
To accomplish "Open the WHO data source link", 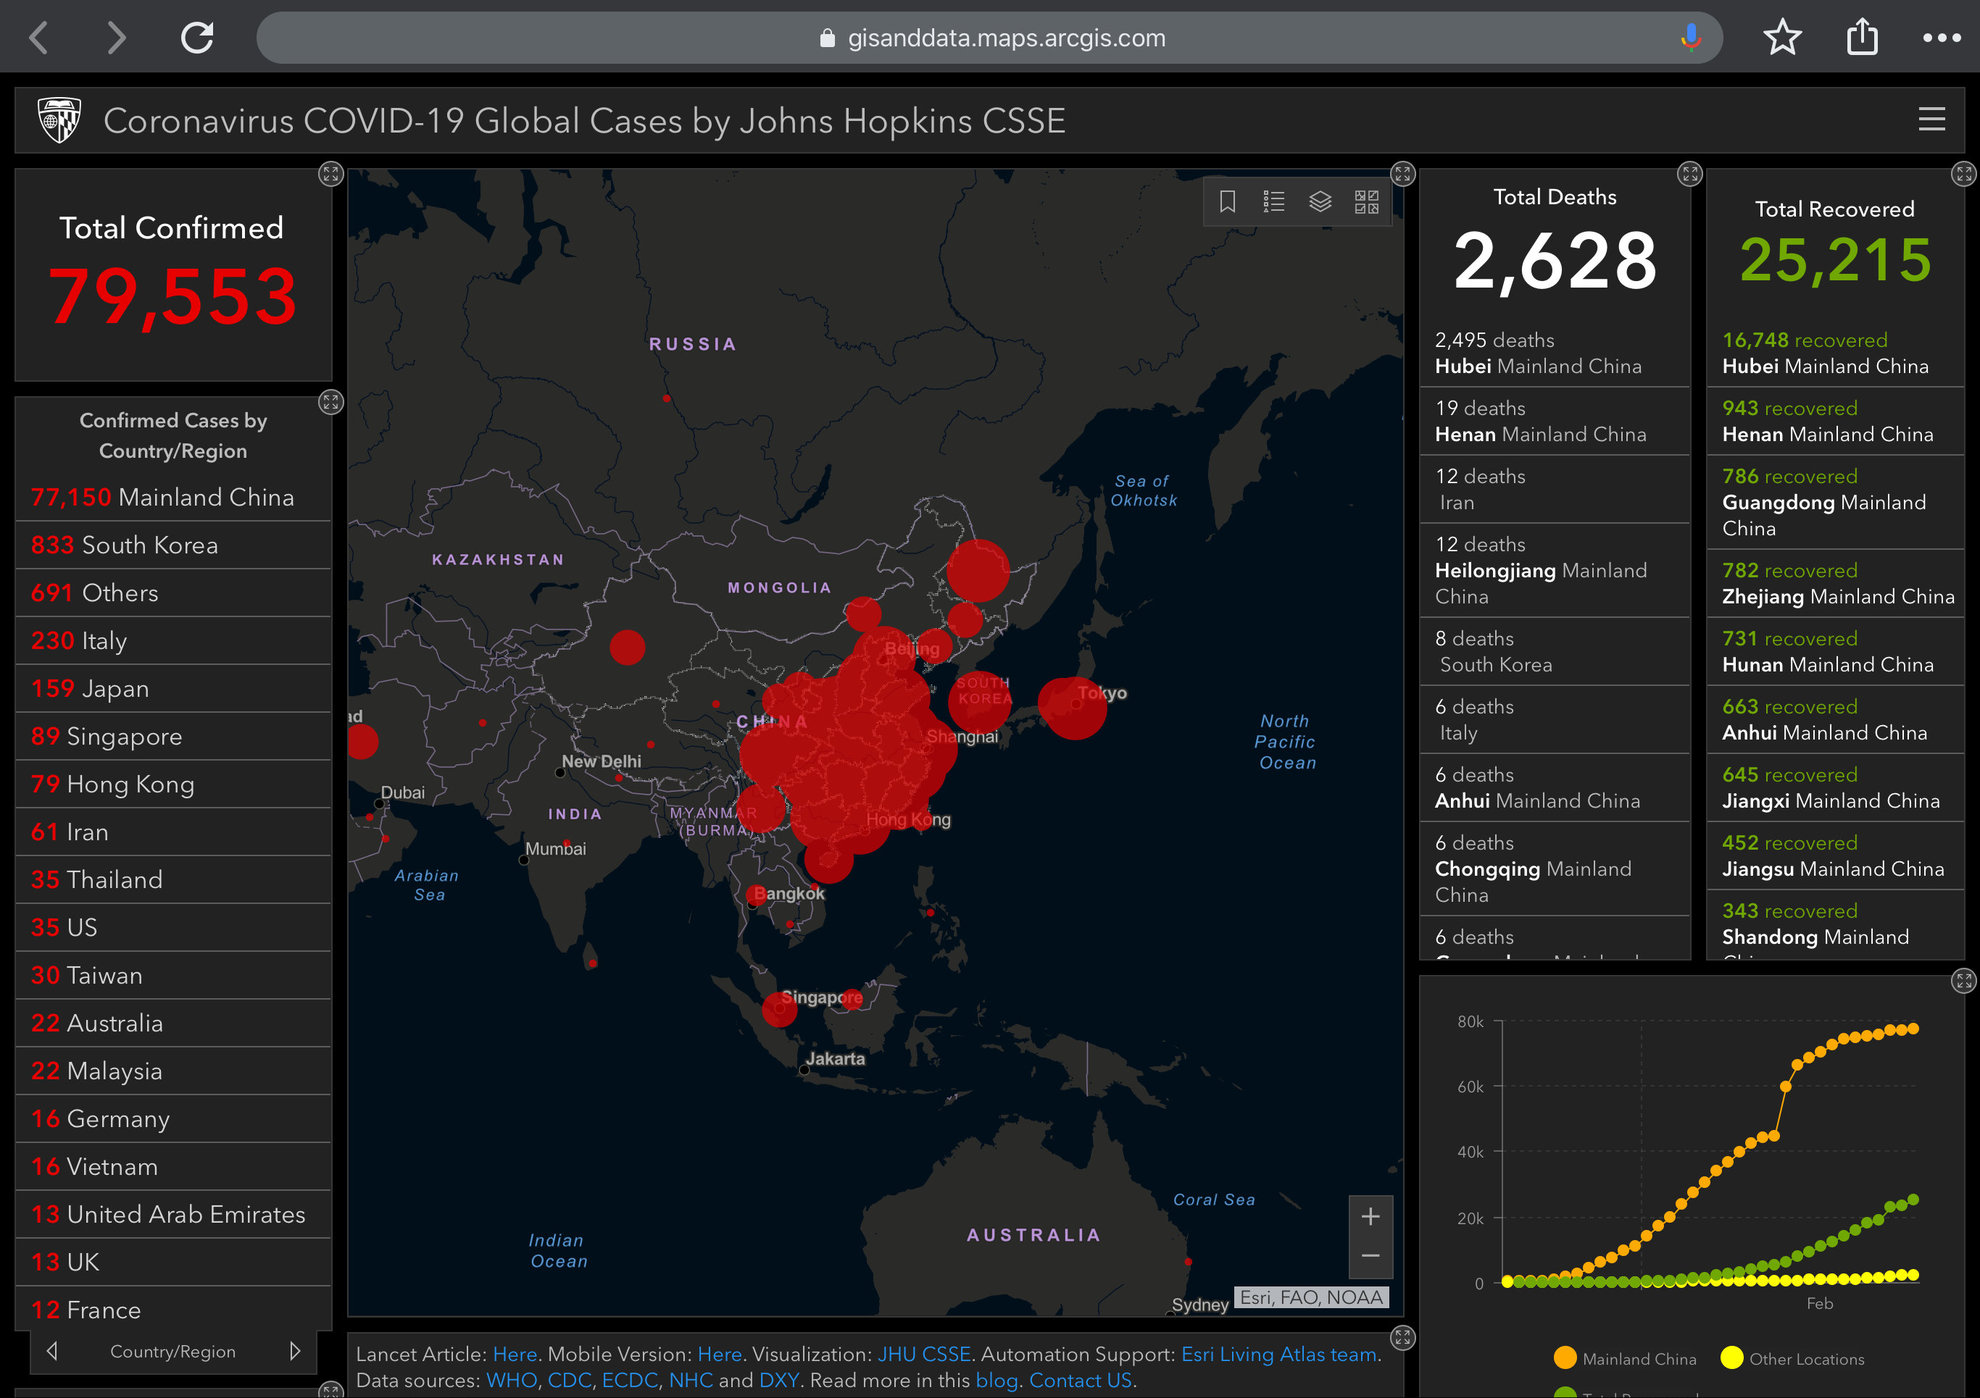I will [x=511, y=1381].
